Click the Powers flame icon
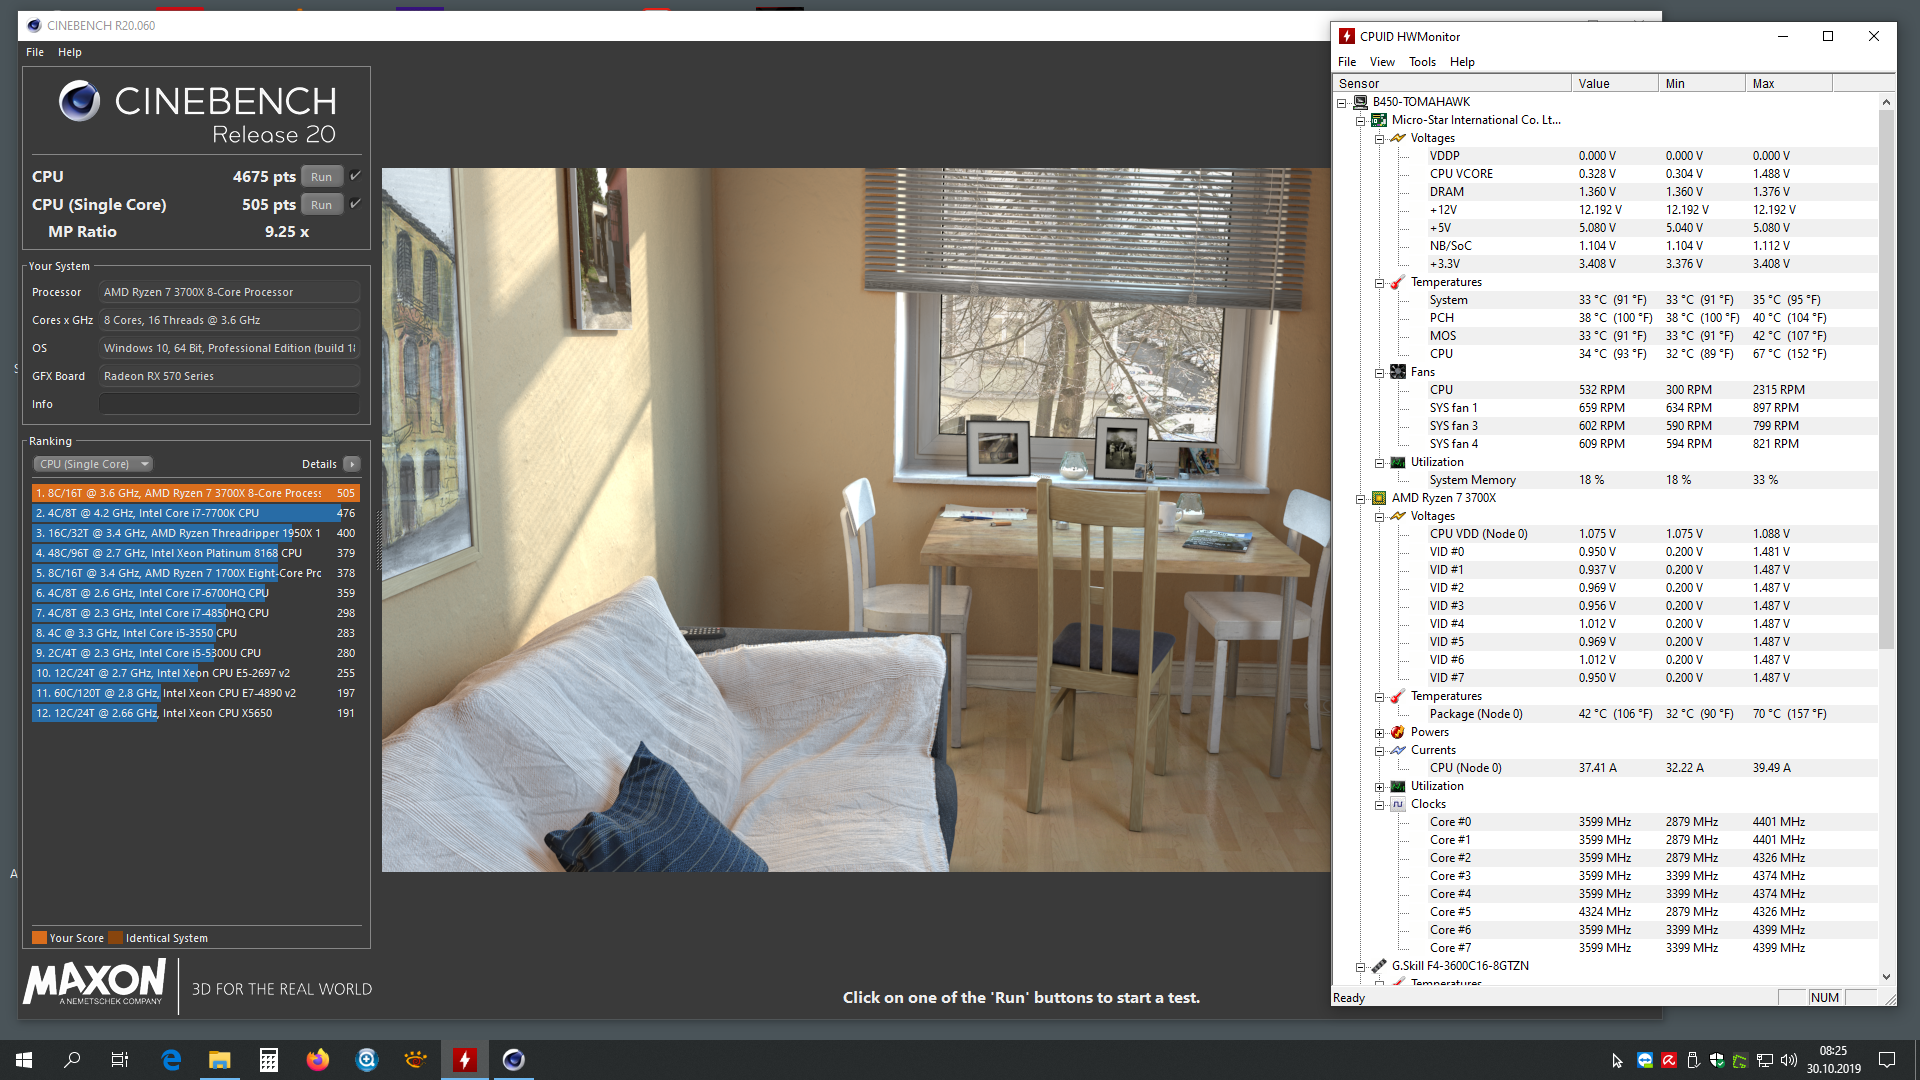1920x1080 pixels. 1398,732
